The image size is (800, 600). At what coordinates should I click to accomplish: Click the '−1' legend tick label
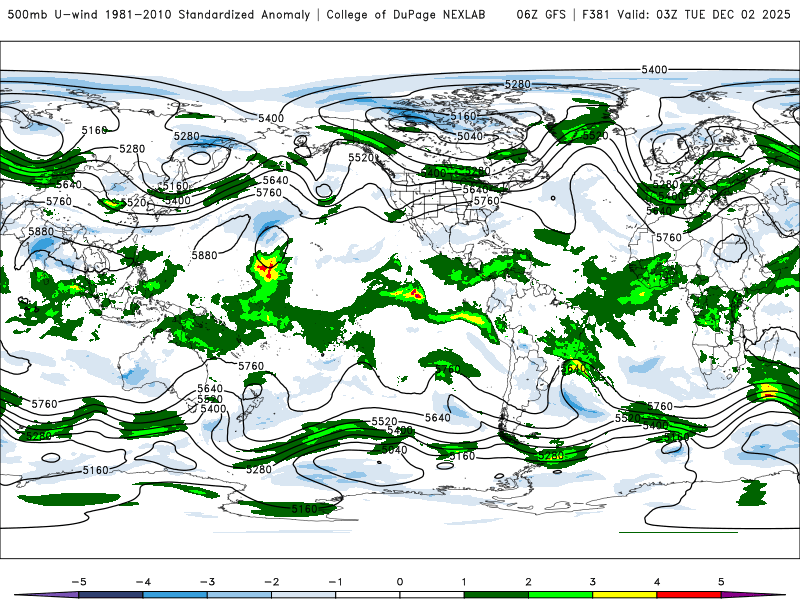(x=335, y=582)
